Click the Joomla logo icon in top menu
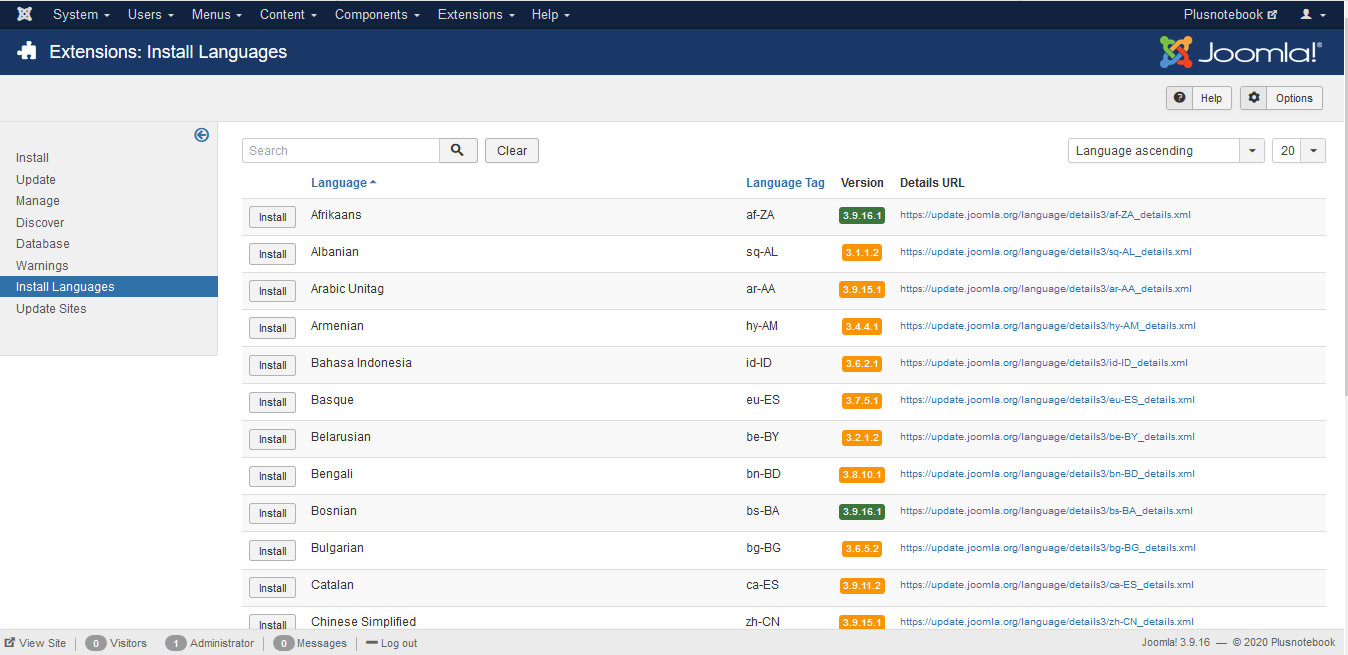Image resolution: width=1348 pixels, height=655 pixels. pos(25,14)
